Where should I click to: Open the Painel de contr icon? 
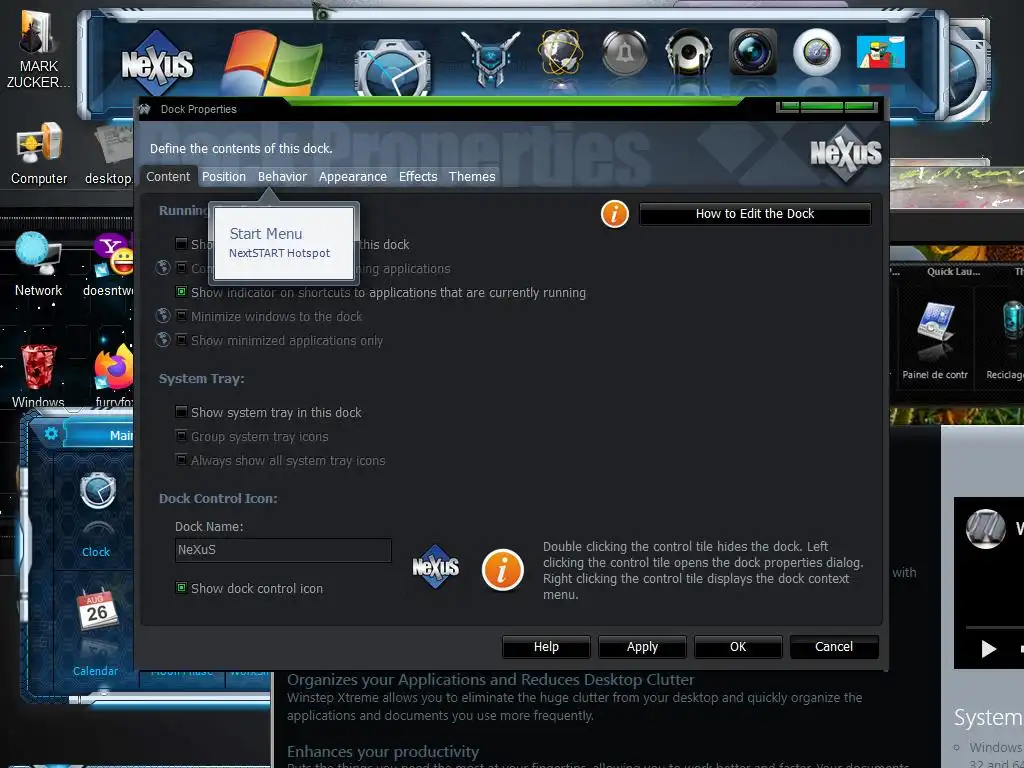(x=935, y=340)
